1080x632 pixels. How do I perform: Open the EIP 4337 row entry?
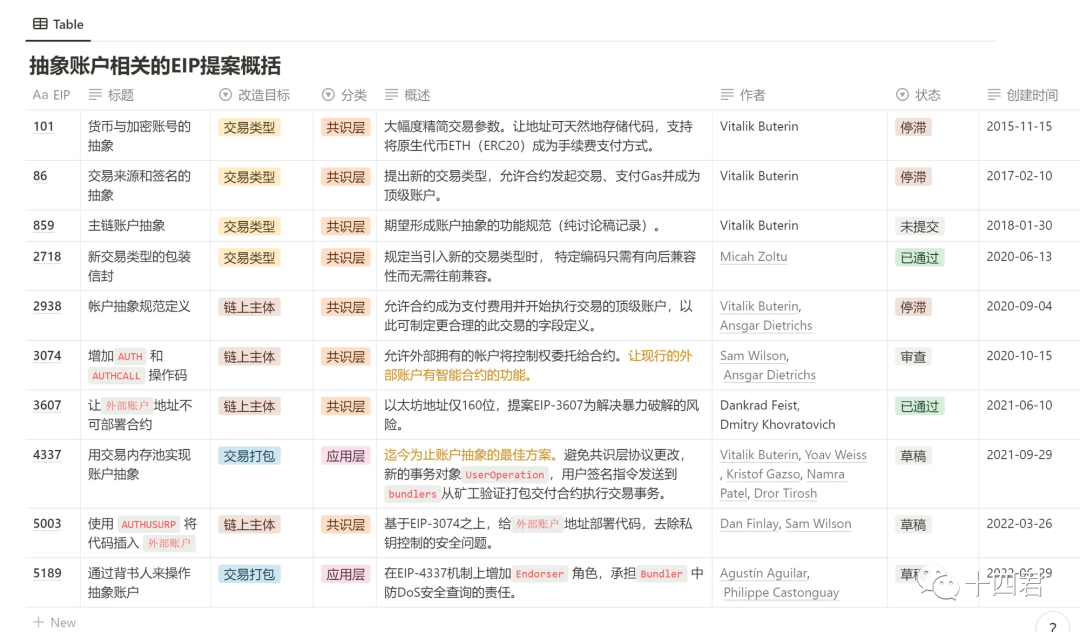tap(47, 455)
